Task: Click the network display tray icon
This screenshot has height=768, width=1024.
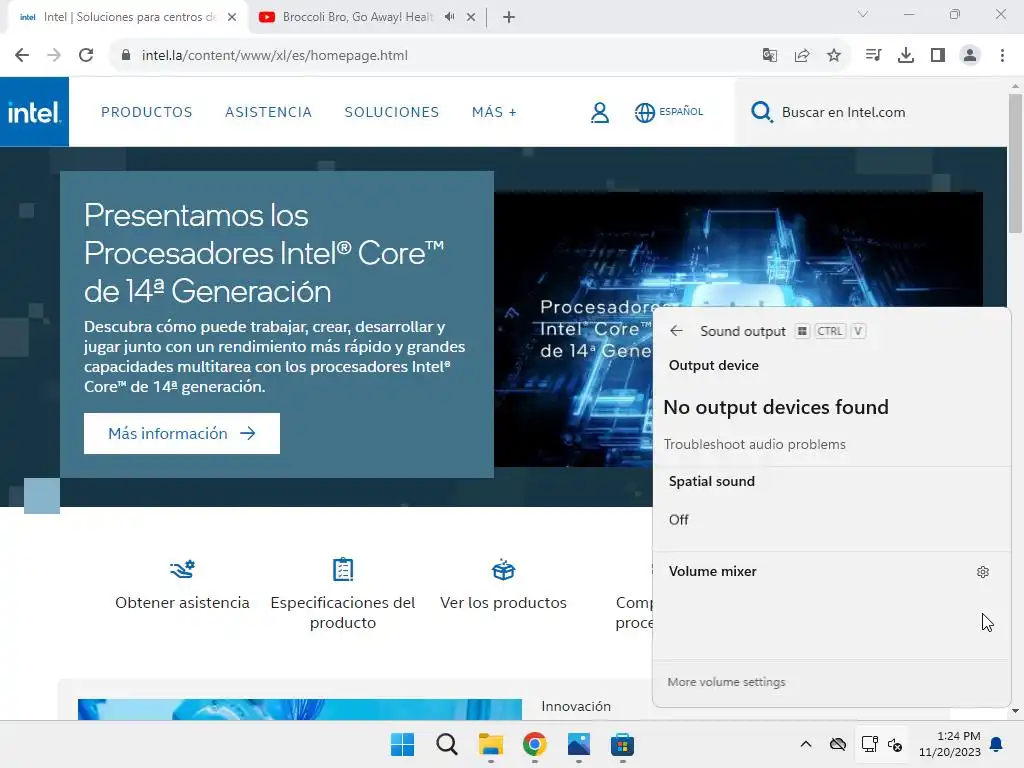Action: tap(869, 744)
